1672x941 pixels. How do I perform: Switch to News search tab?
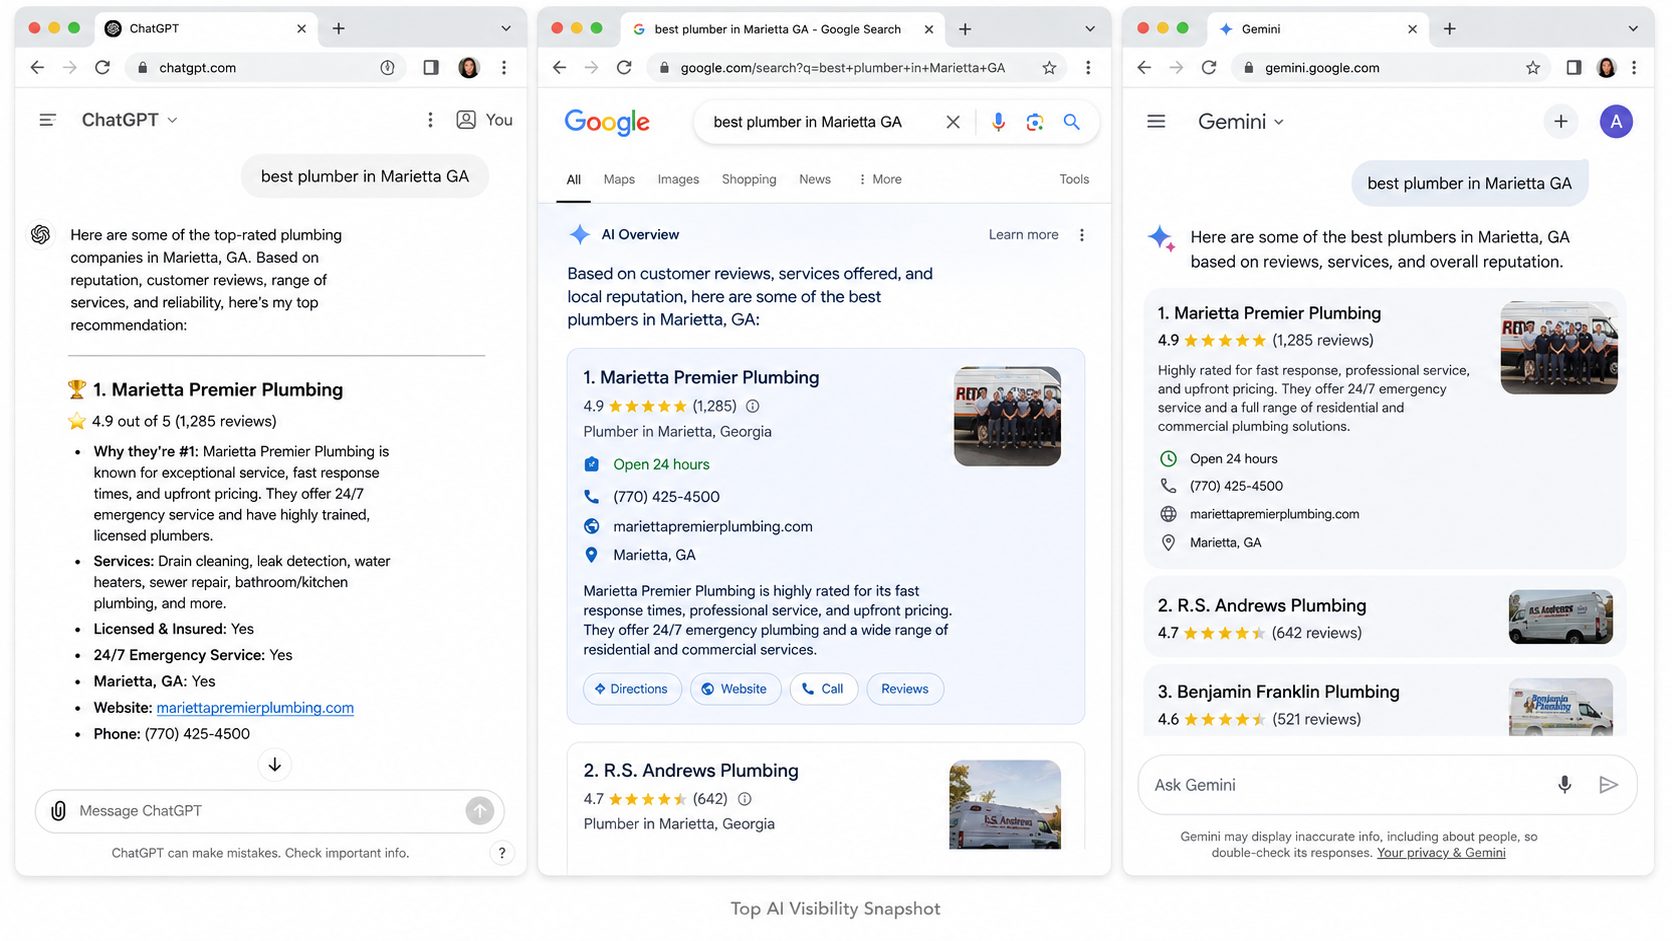(815, 180)
